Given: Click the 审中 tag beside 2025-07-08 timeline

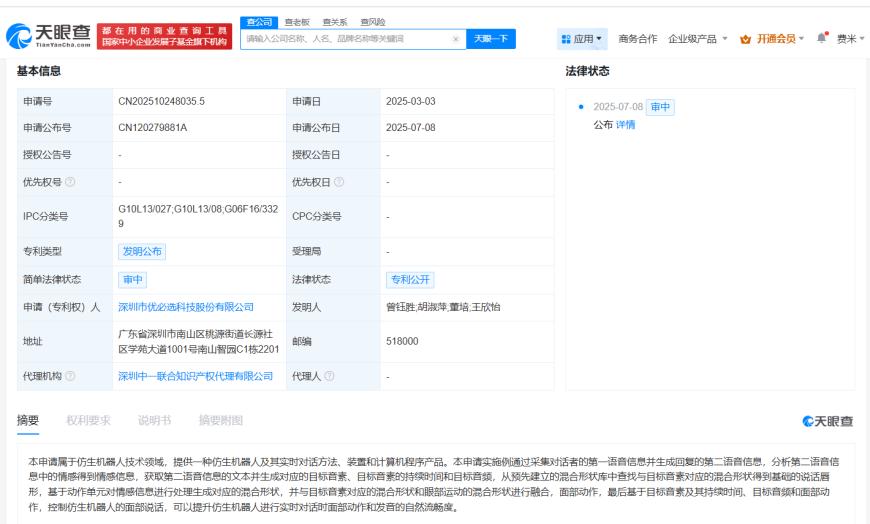Looking at the screenshot, I should (x=660, y=107).
